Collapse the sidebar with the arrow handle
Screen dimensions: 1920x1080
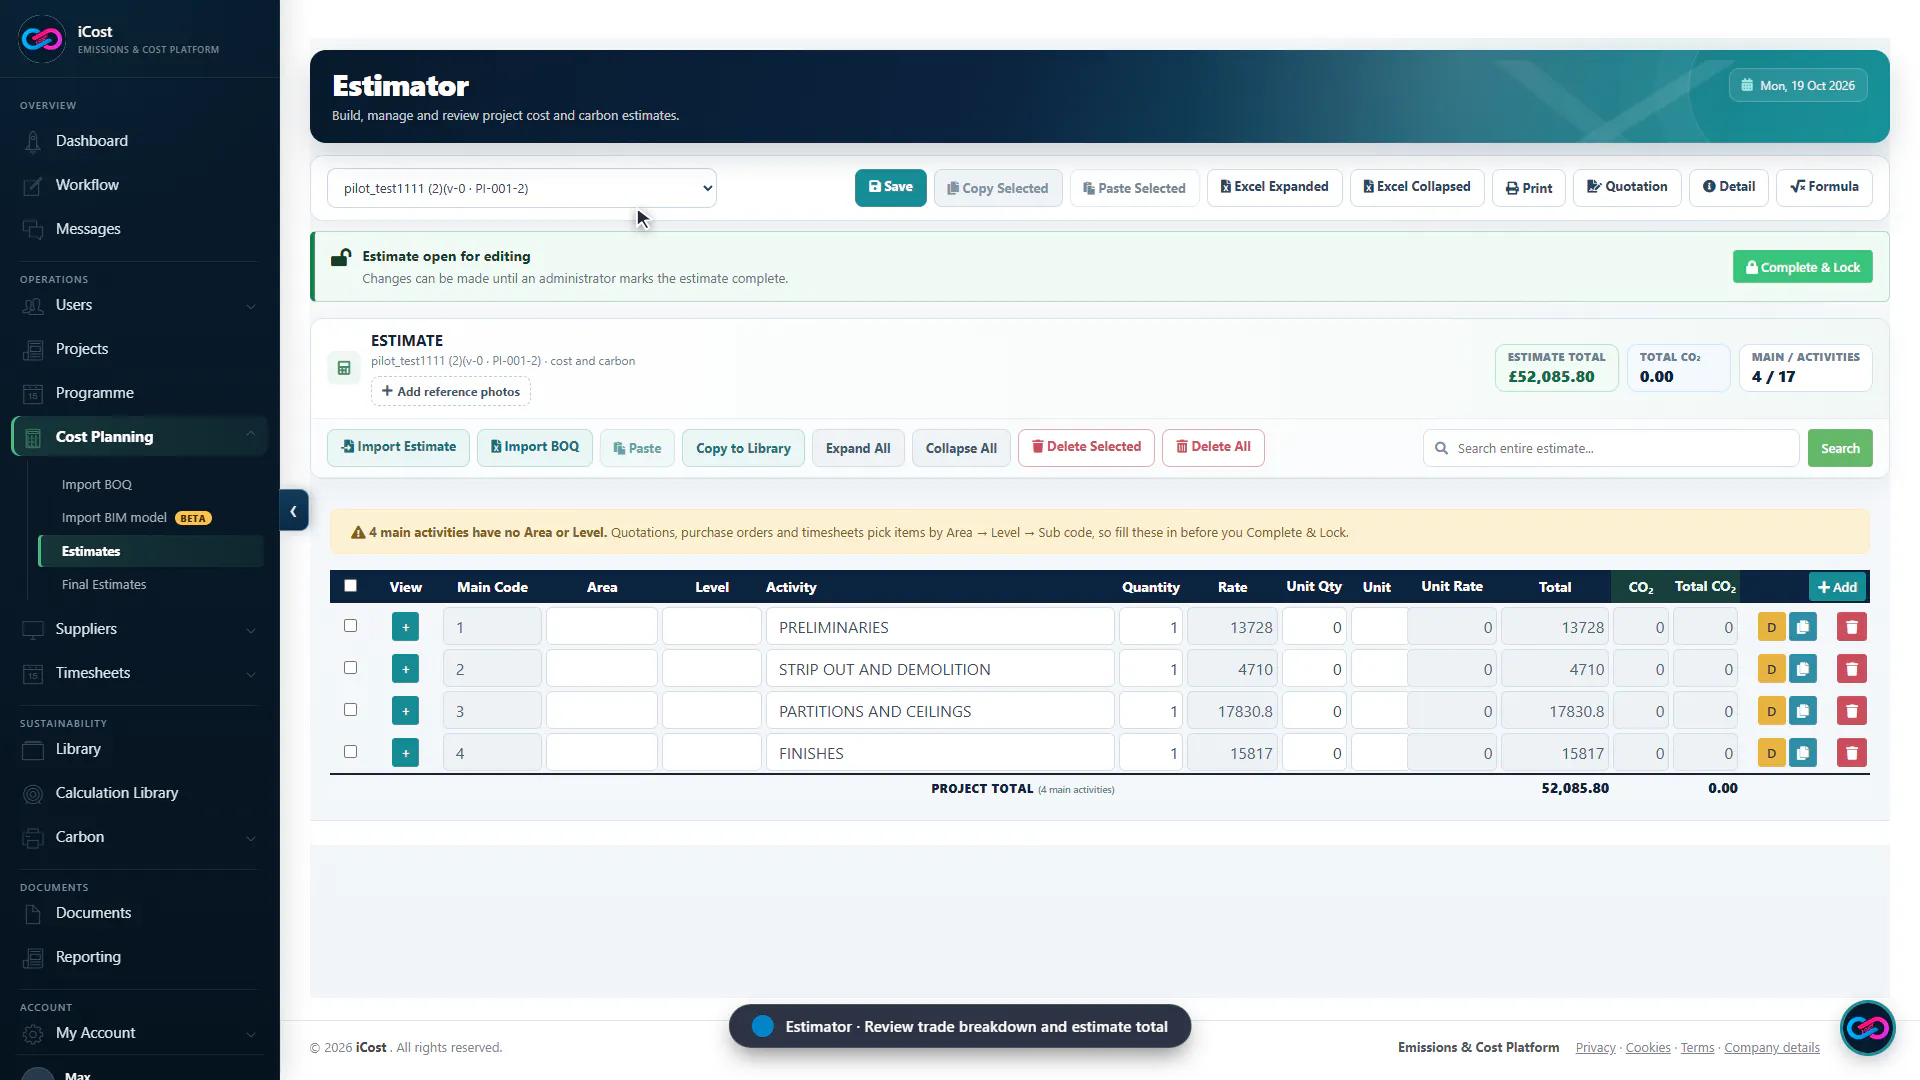tap(293, 511)
